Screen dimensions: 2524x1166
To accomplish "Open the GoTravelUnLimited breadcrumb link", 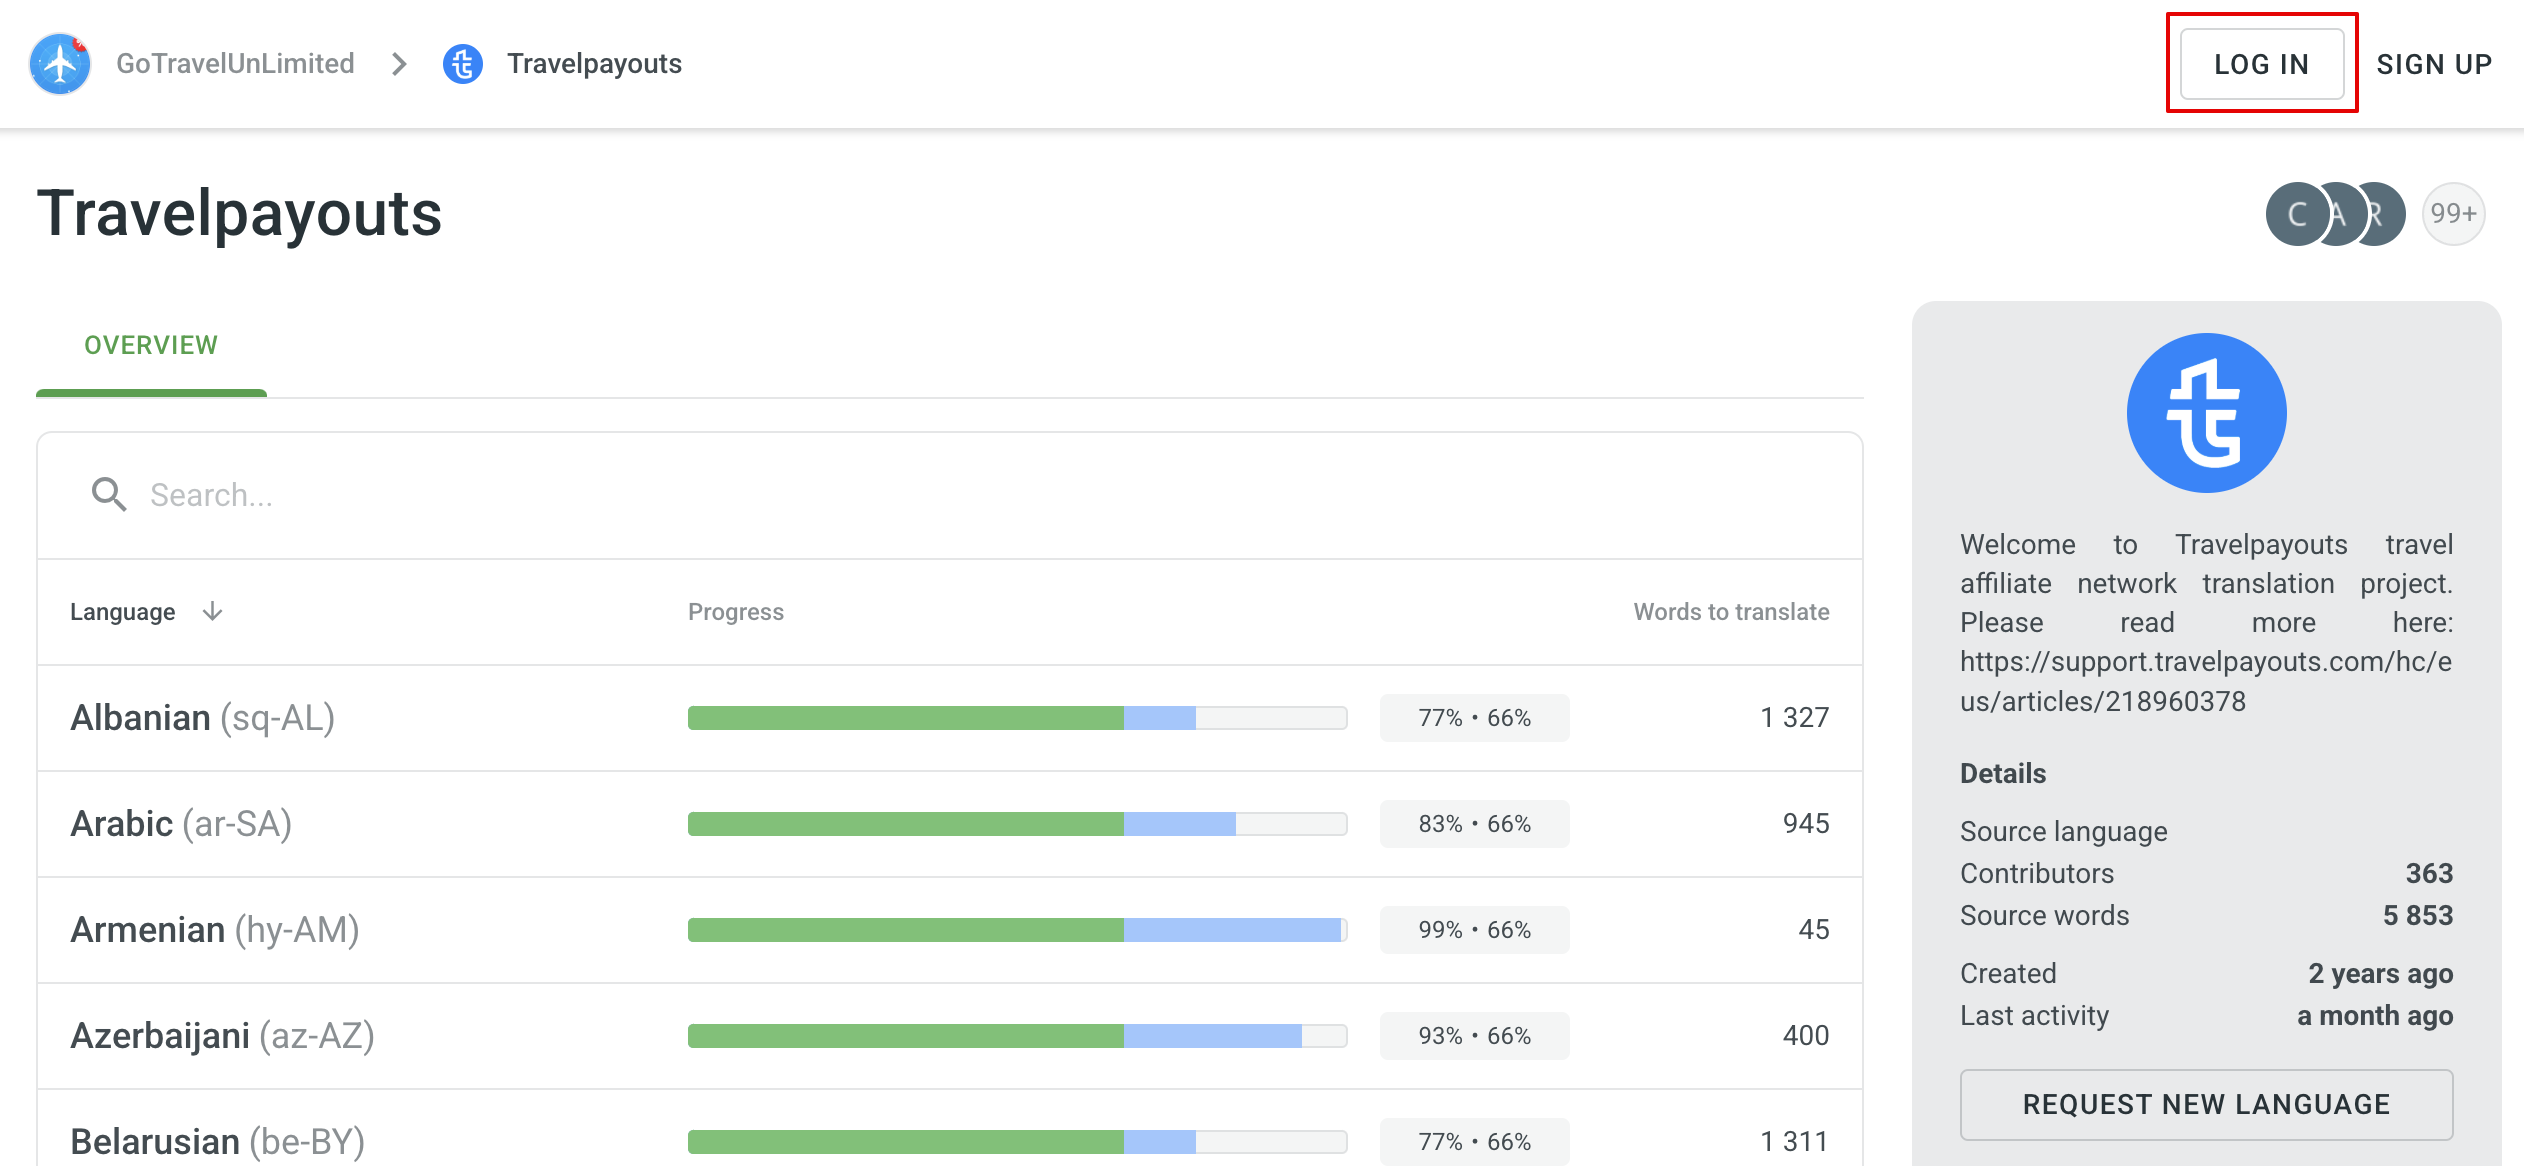I will 235,64.
